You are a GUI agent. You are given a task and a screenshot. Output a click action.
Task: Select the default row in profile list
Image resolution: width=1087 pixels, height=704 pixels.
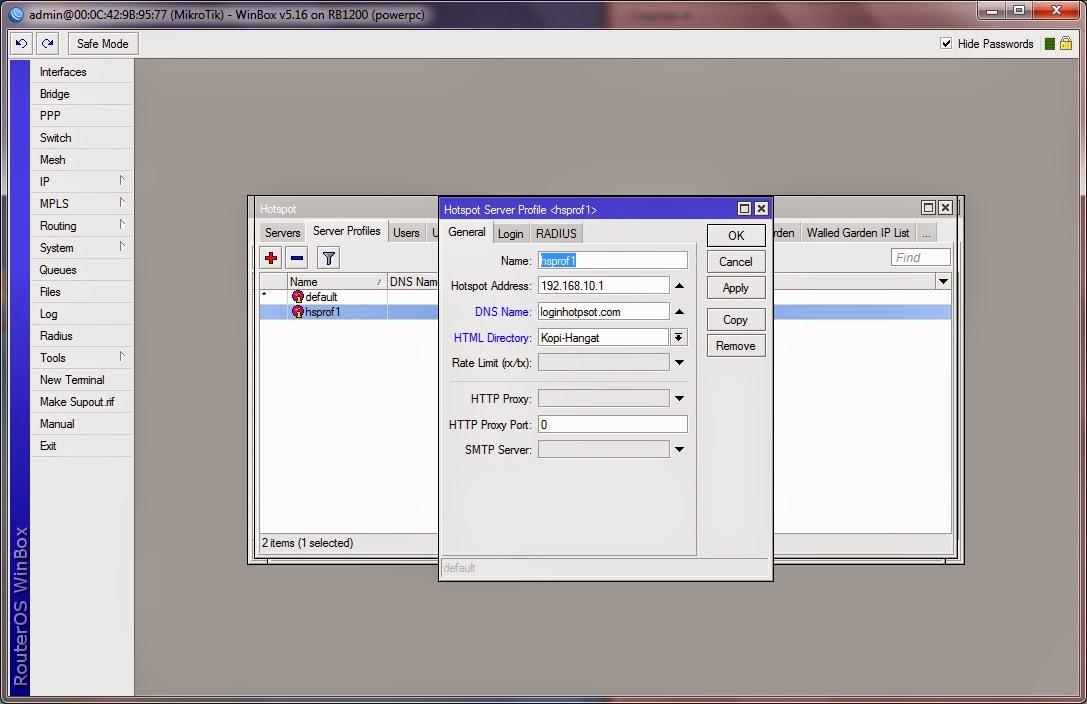tap(349, 297)
